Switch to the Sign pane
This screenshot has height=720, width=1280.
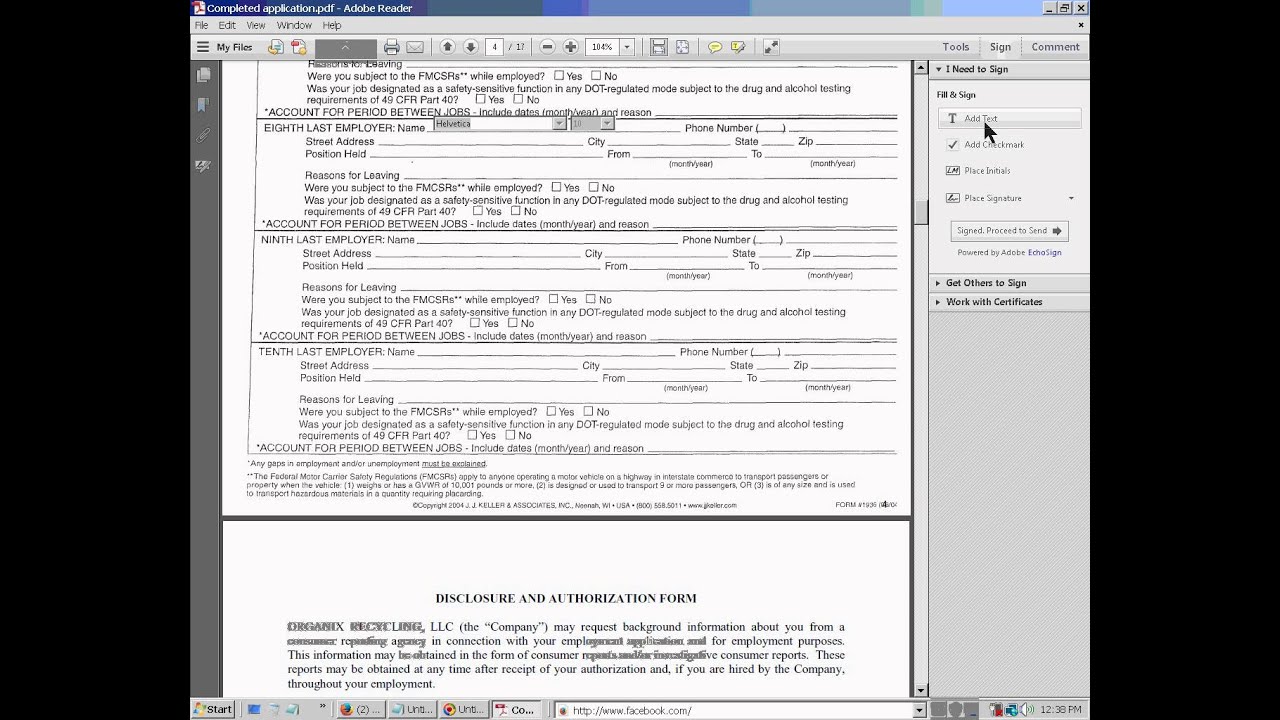[1000, 47]
